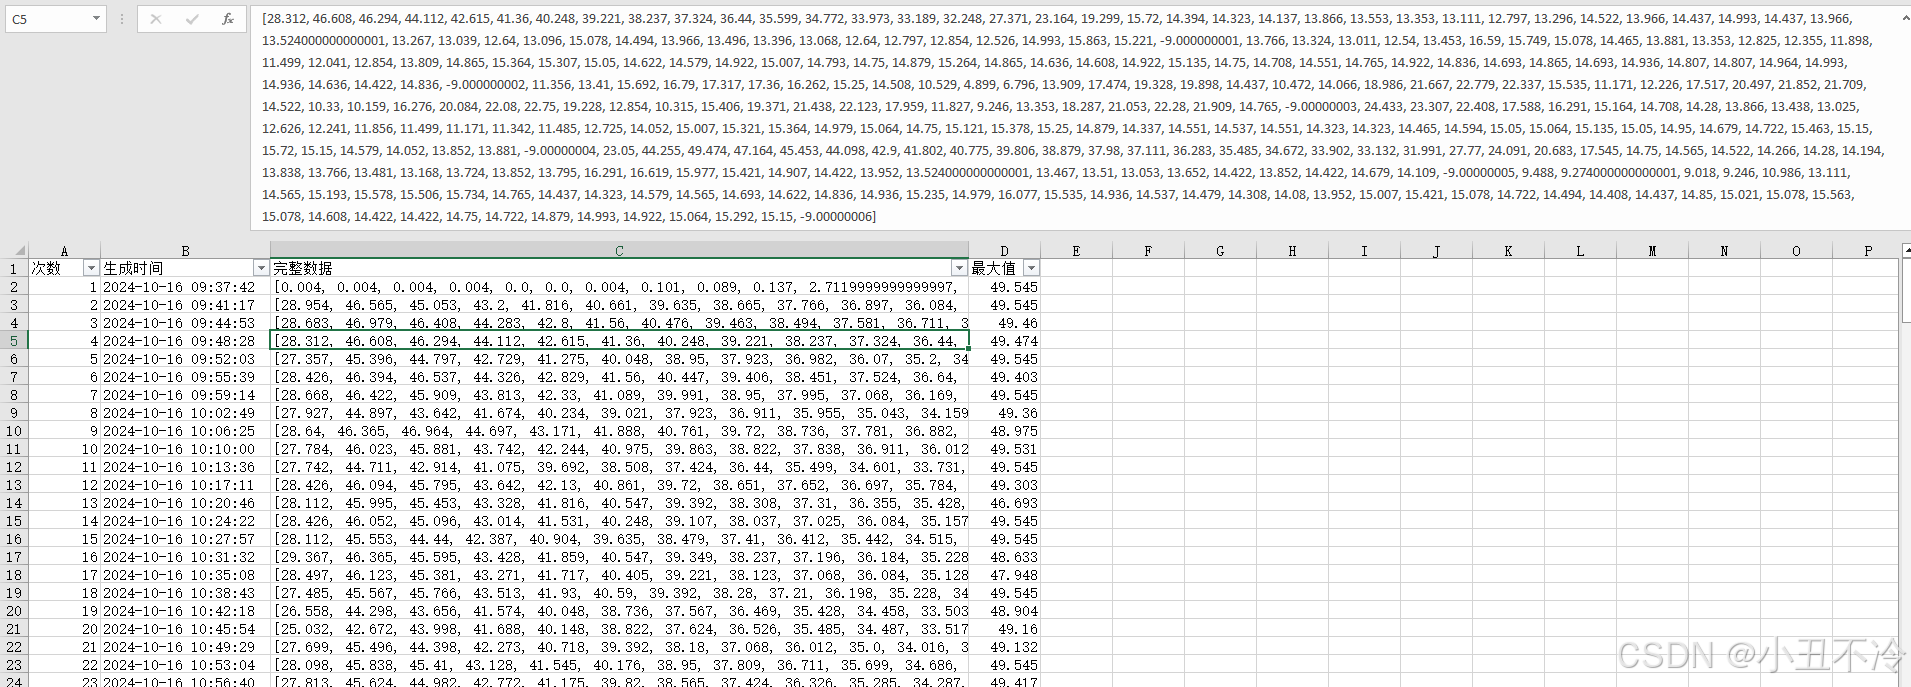Open the filter dropdown for 次数

point(91,268)
